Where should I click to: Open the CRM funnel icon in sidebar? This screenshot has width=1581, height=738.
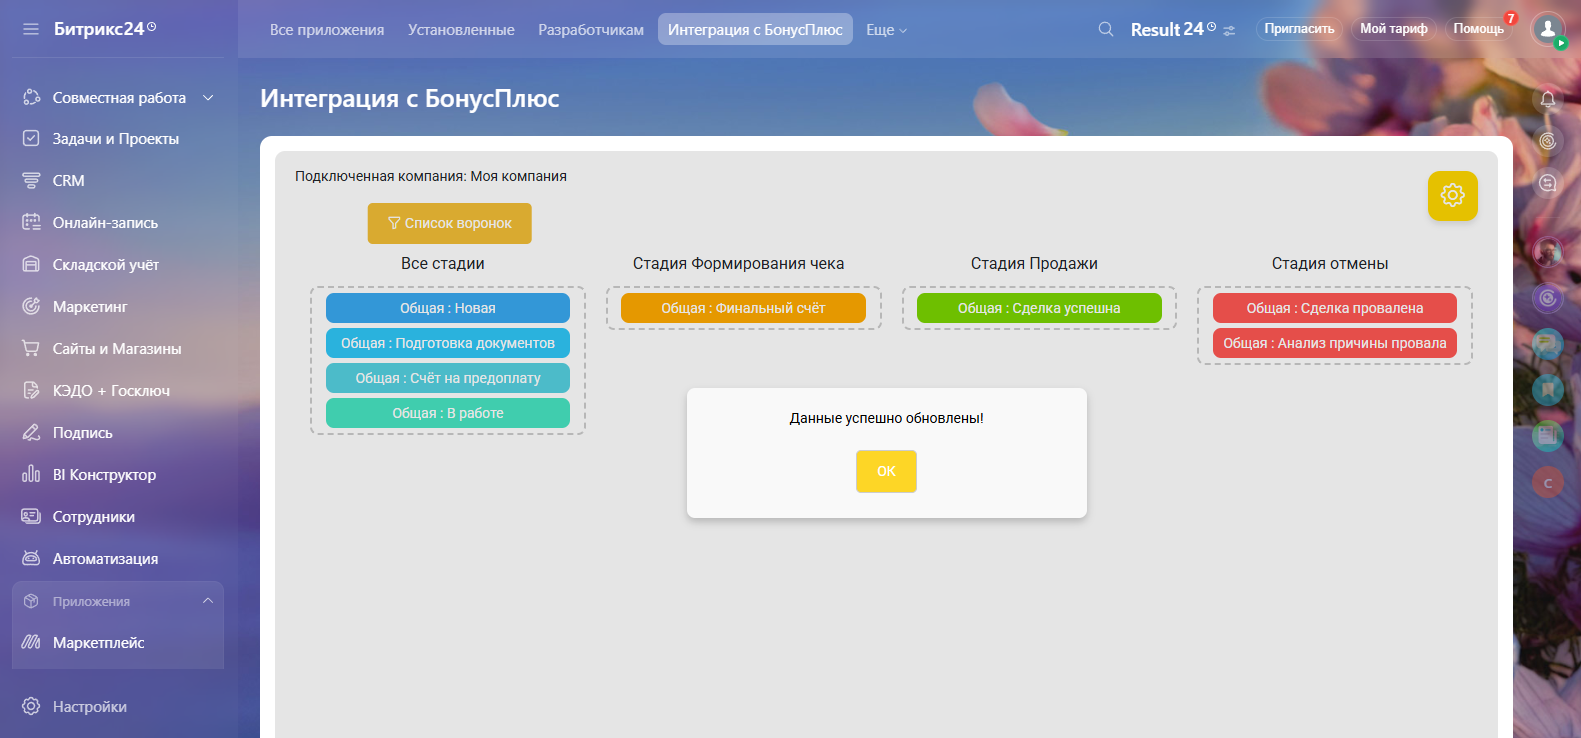[31, 180]
